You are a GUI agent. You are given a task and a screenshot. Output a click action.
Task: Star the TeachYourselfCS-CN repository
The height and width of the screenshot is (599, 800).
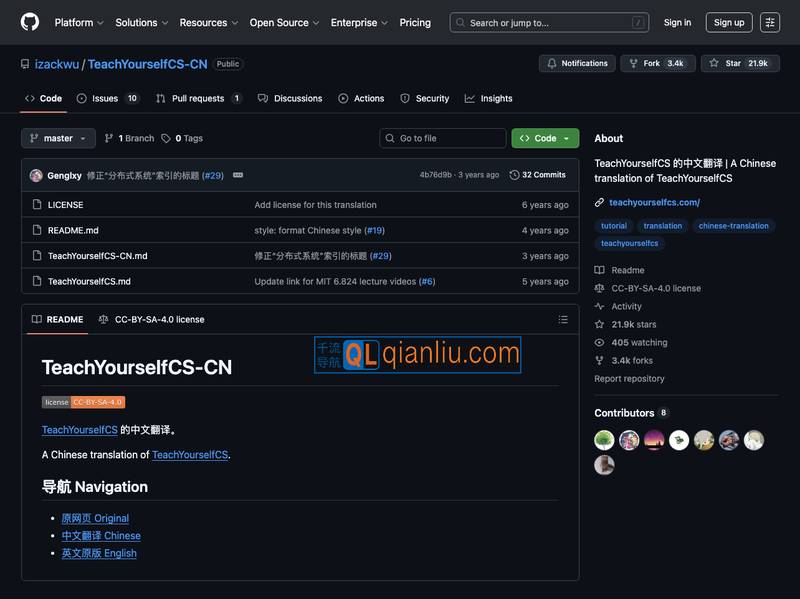(739, 63)
